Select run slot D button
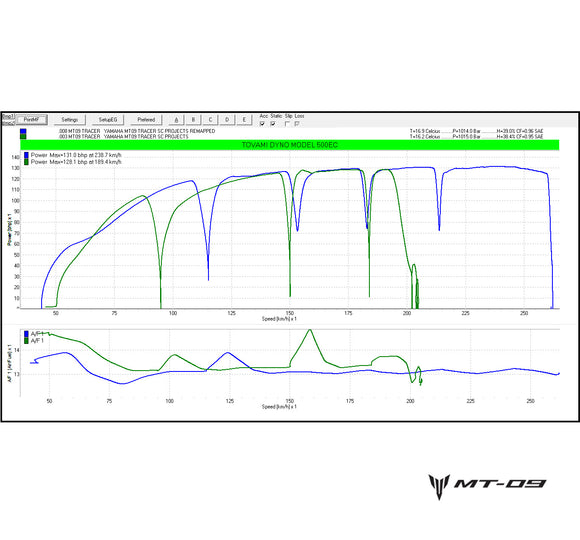The width and height of the screenshot is (580, 540). 227,119
